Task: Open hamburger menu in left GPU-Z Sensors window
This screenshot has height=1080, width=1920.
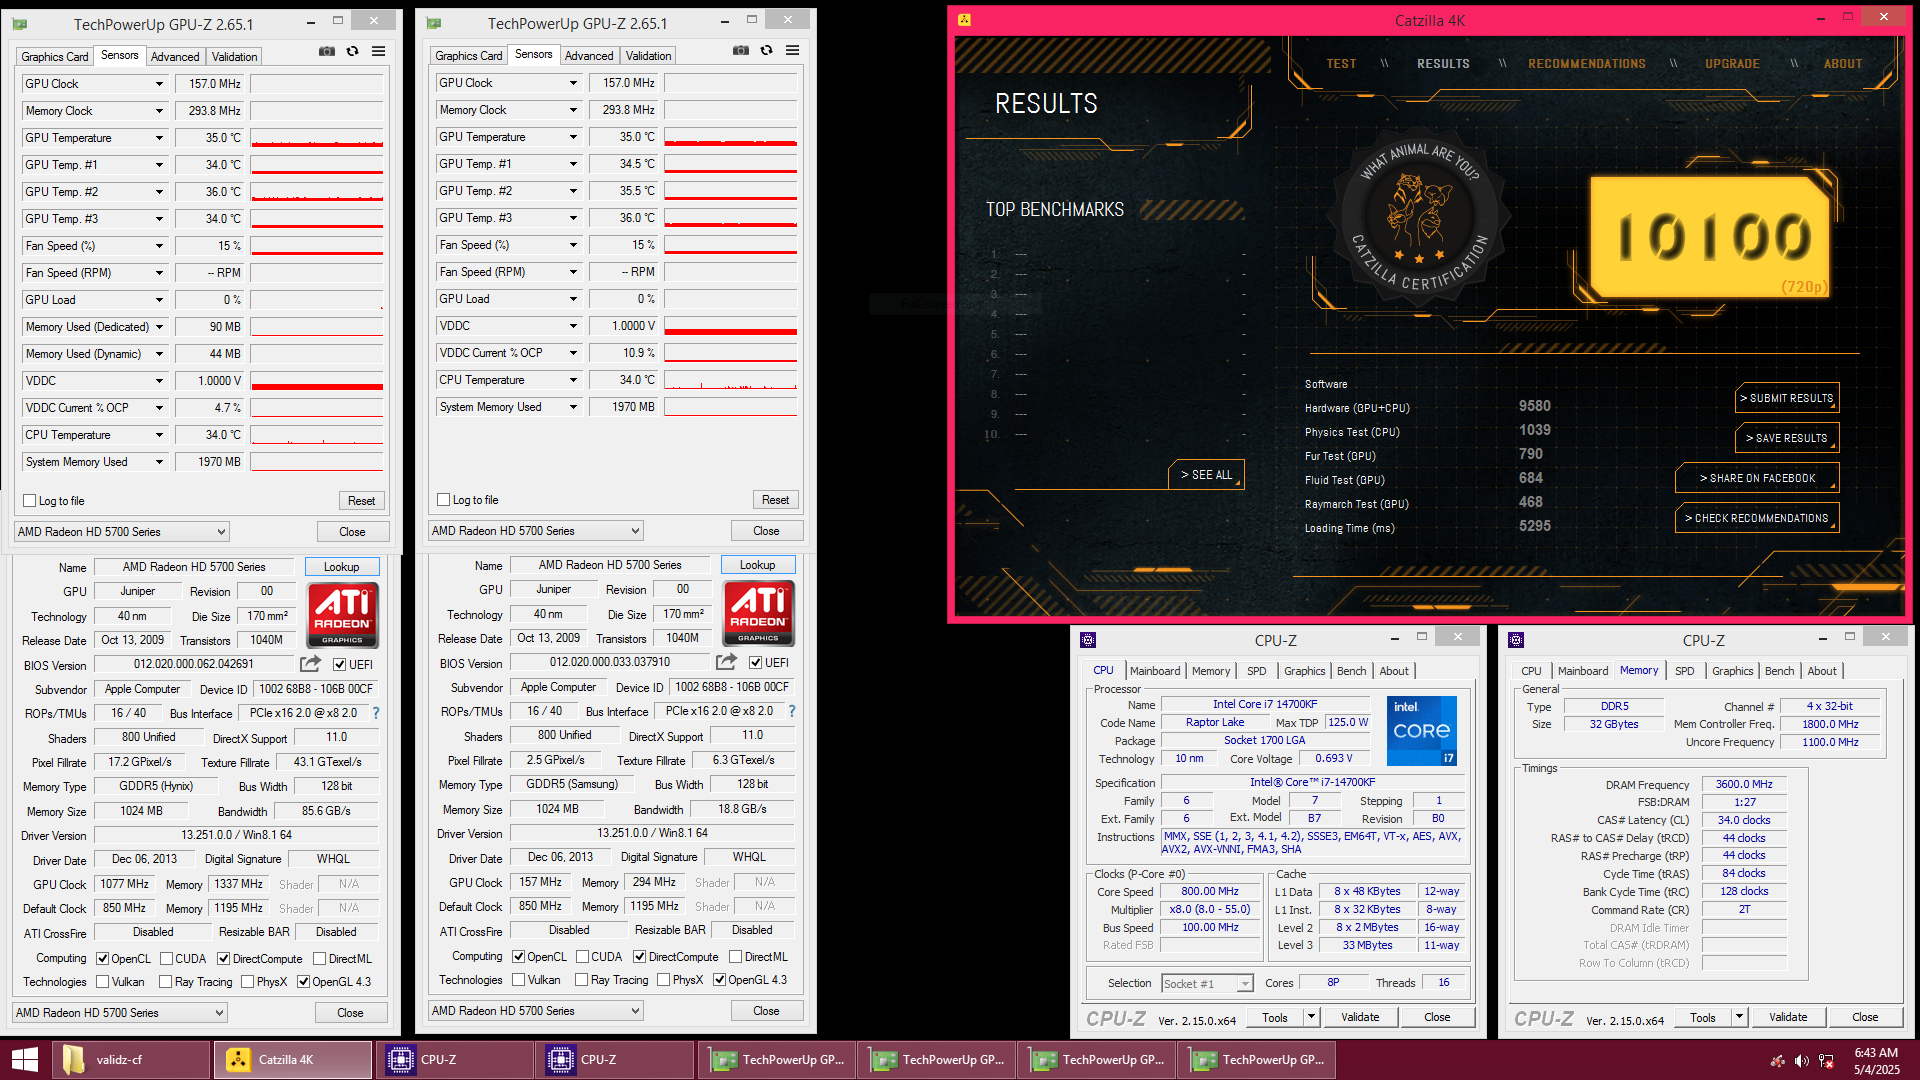Action: coord(378,51)
